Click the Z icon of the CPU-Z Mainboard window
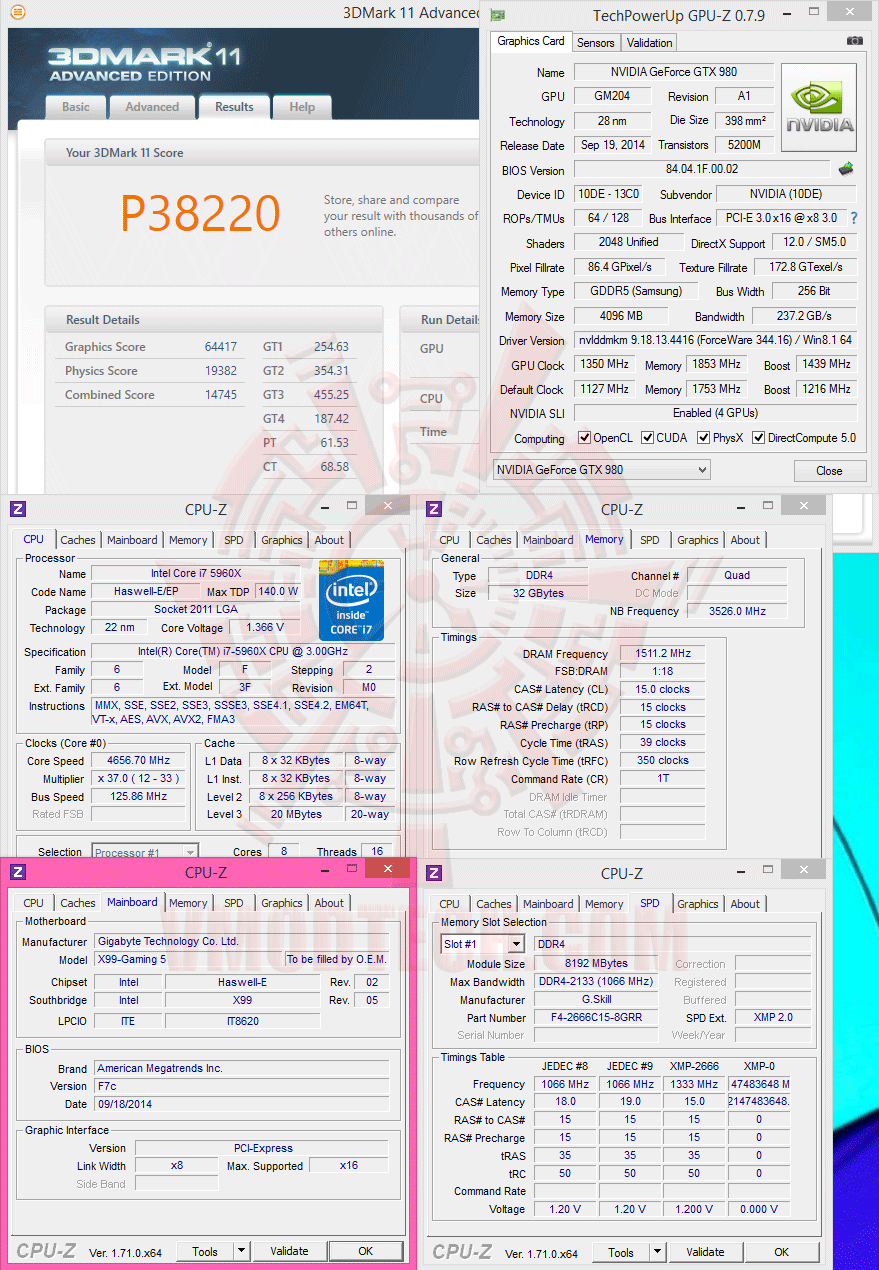Viewport: 879px width, 1270px height. (x=18, y=872)
